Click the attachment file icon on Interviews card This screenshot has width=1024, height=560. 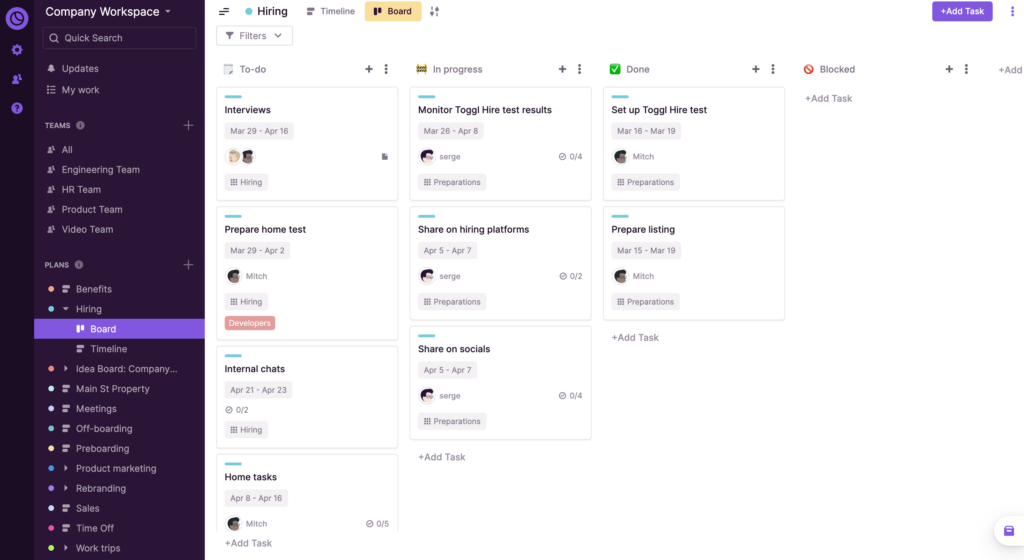click(385, 157)
